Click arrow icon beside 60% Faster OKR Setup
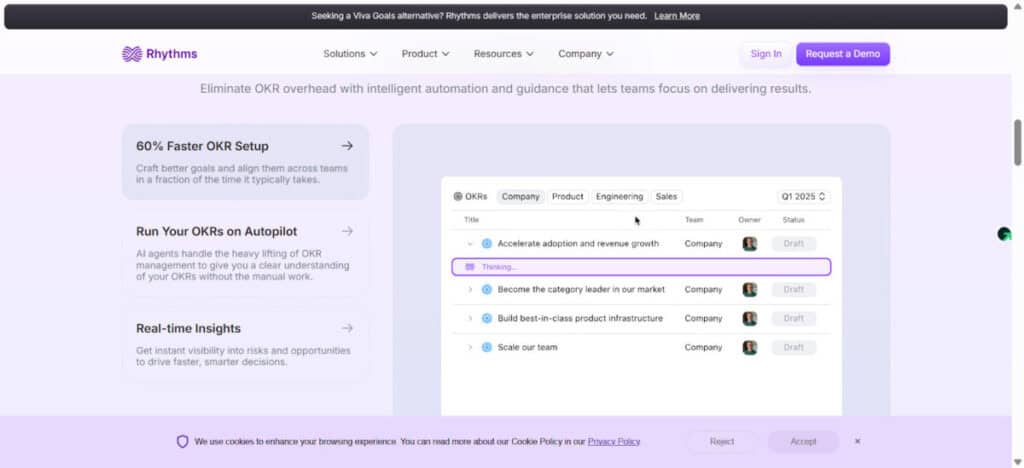Image resolution: width=1024 pixels, height=468 pixels. (x=347, y=146)
